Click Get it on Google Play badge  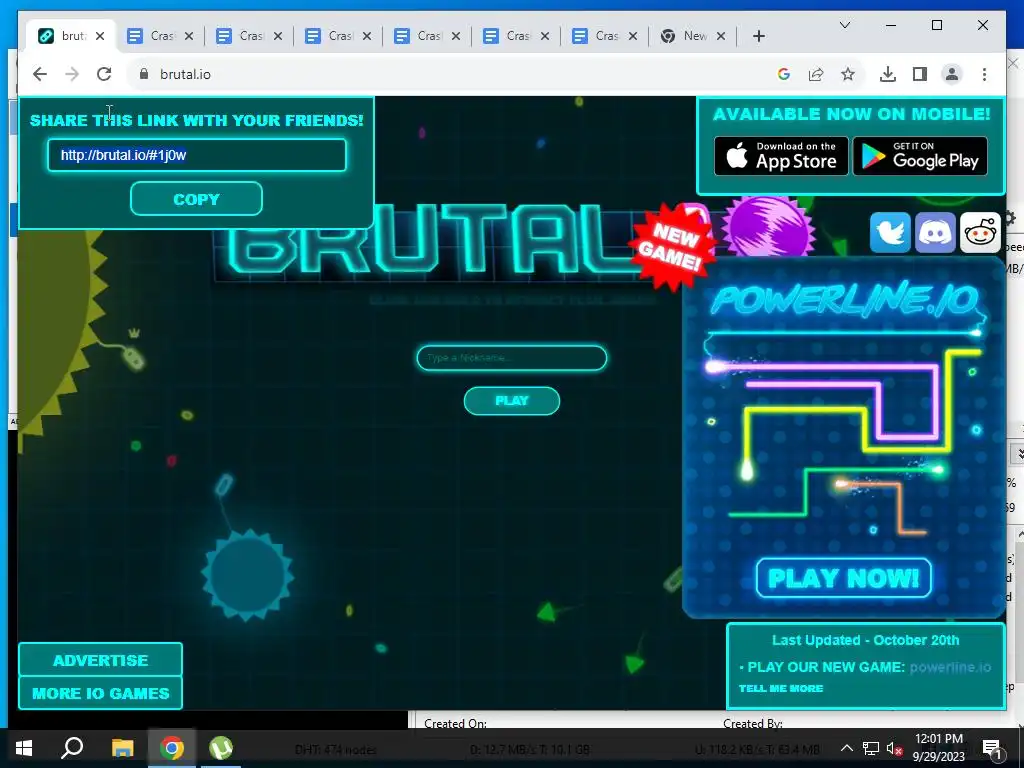click(x=920, y=156)
